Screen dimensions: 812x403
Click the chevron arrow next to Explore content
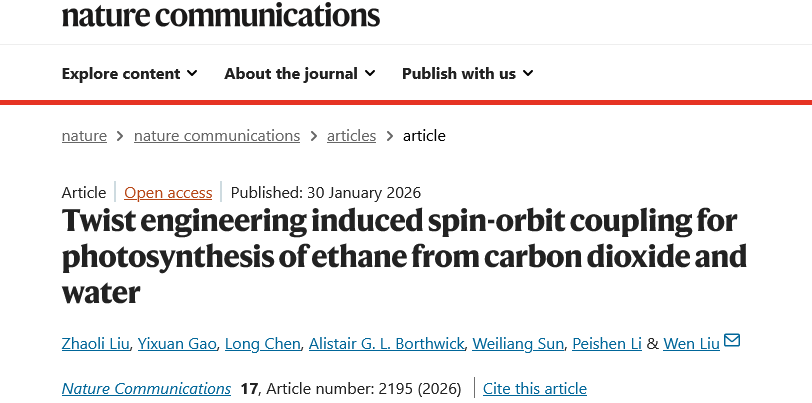tap(192, 74)
